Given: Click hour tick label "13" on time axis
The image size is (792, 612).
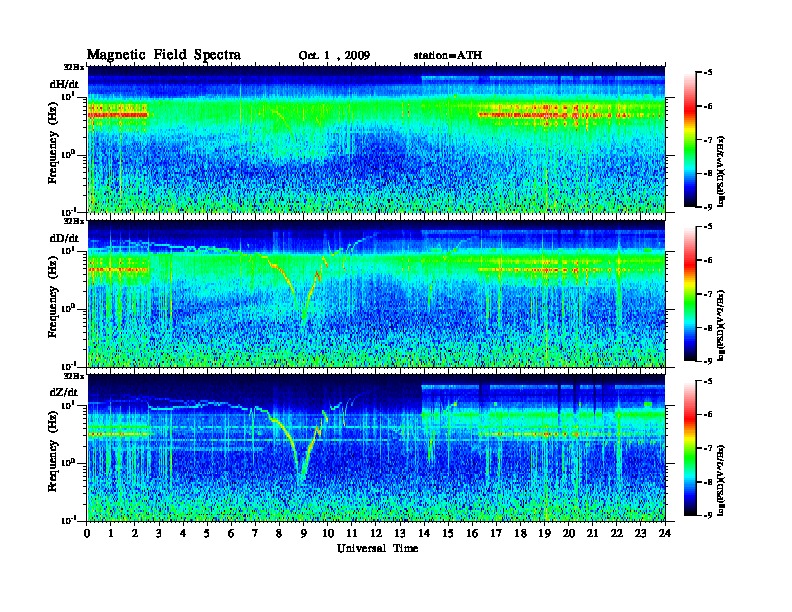Looking at the screenshot, I should 400,534.
